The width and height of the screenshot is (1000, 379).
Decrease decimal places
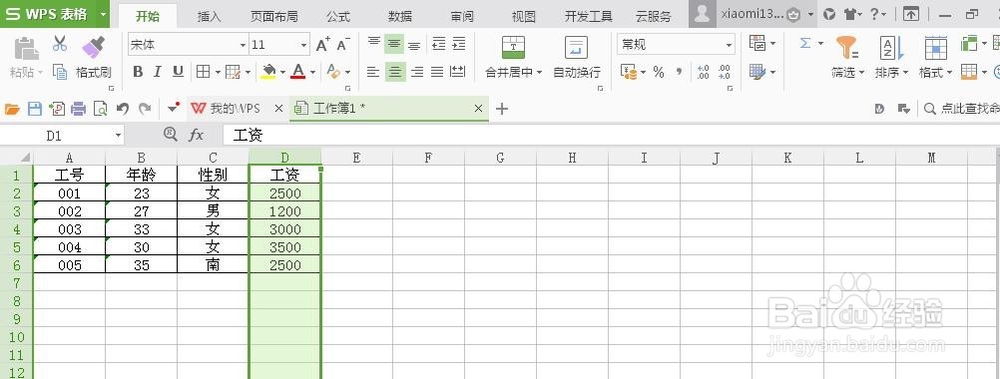724,72
